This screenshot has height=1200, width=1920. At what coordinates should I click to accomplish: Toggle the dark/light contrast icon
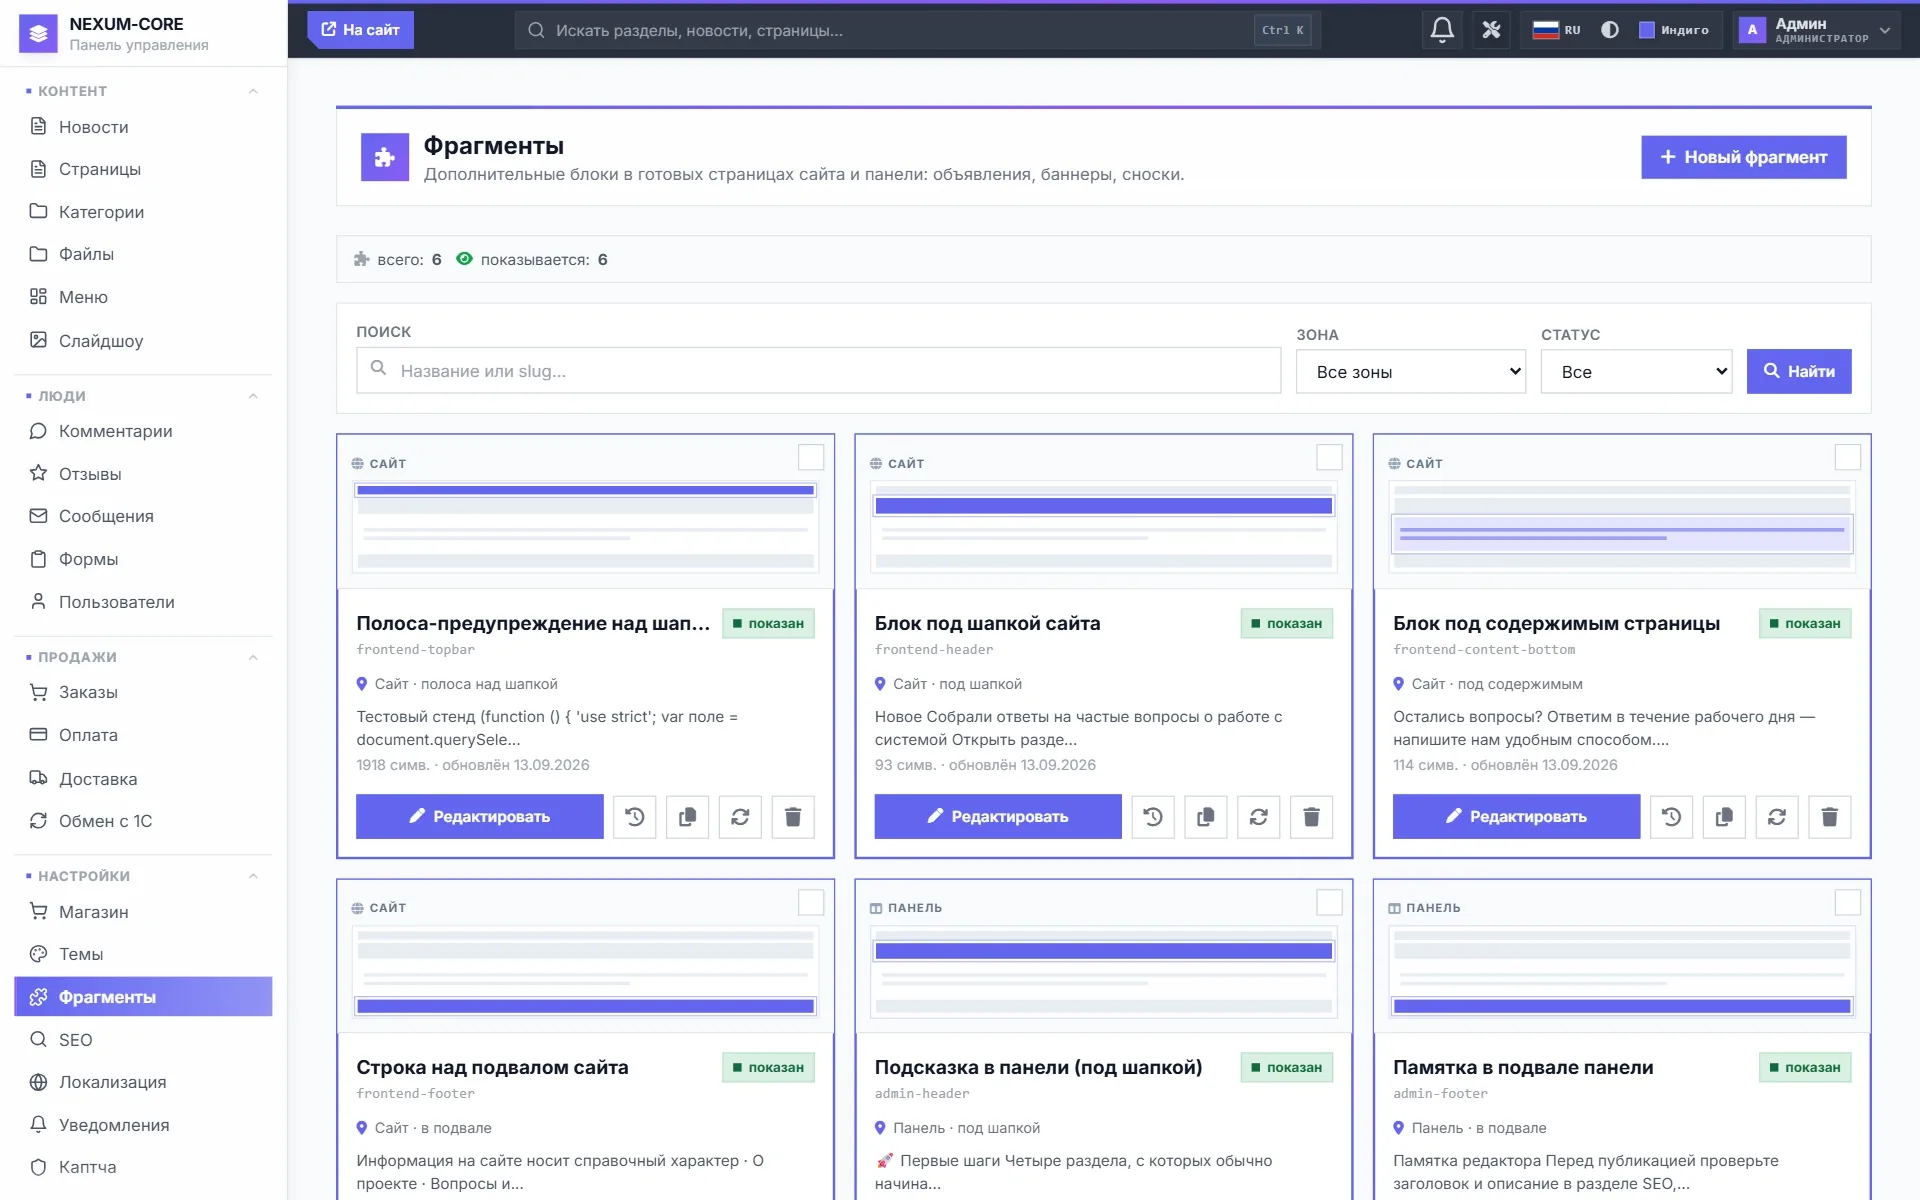(1609, 30)
